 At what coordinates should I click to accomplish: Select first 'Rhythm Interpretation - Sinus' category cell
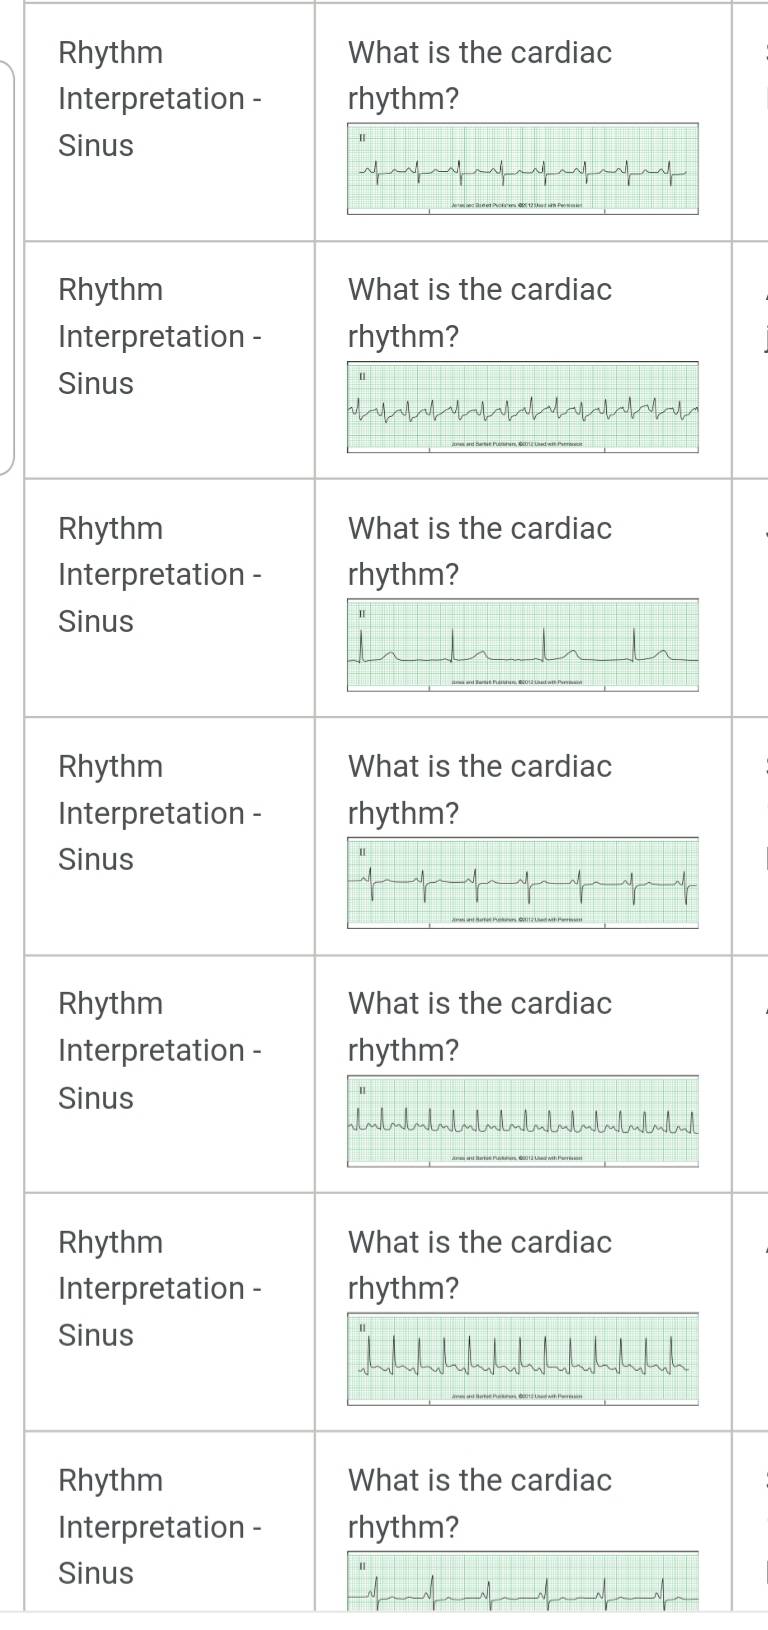coord(169,122)
